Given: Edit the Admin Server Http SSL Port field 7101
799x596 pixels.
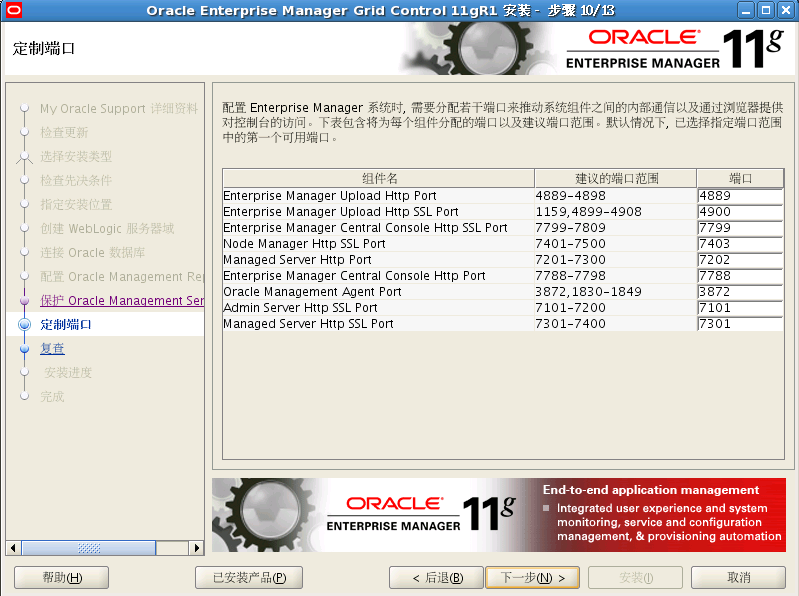Looking at the screenshot, I should (x=740, y=308).
